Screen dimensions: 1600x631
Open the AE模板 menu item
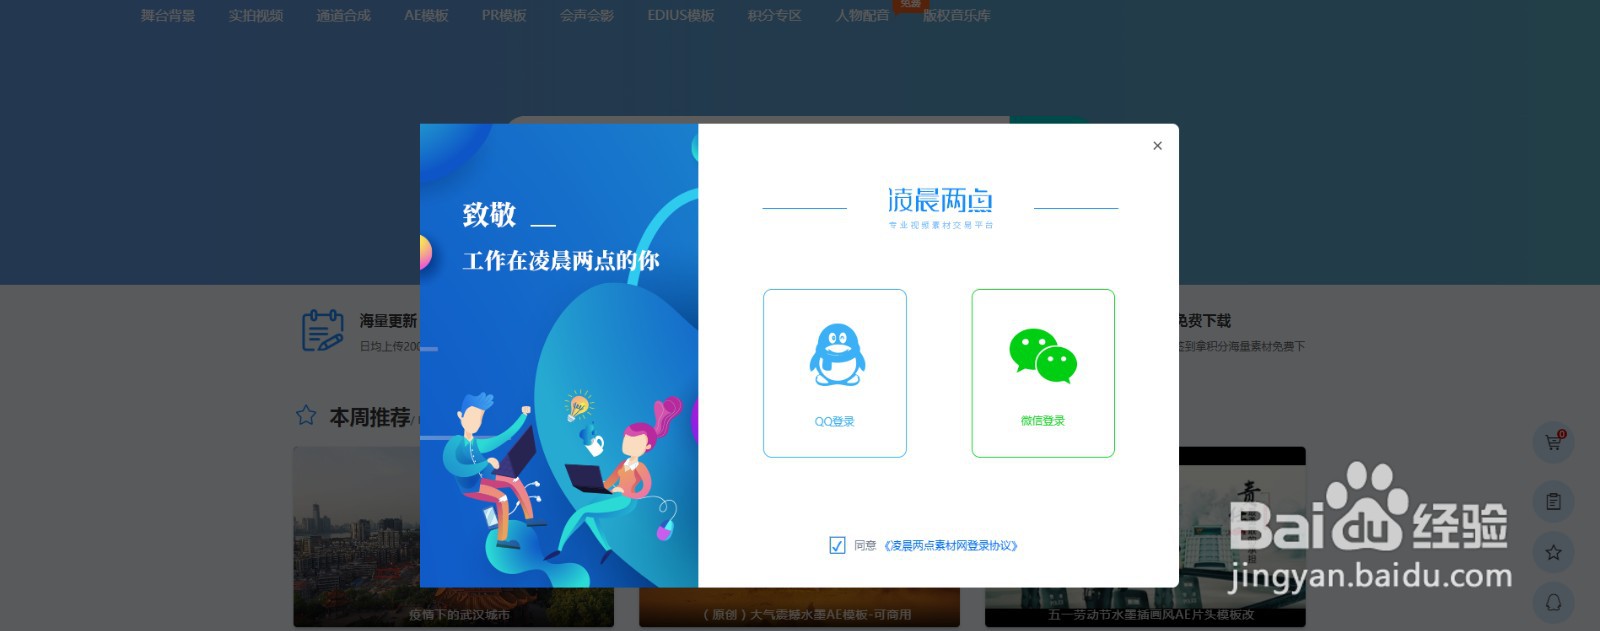426,16
